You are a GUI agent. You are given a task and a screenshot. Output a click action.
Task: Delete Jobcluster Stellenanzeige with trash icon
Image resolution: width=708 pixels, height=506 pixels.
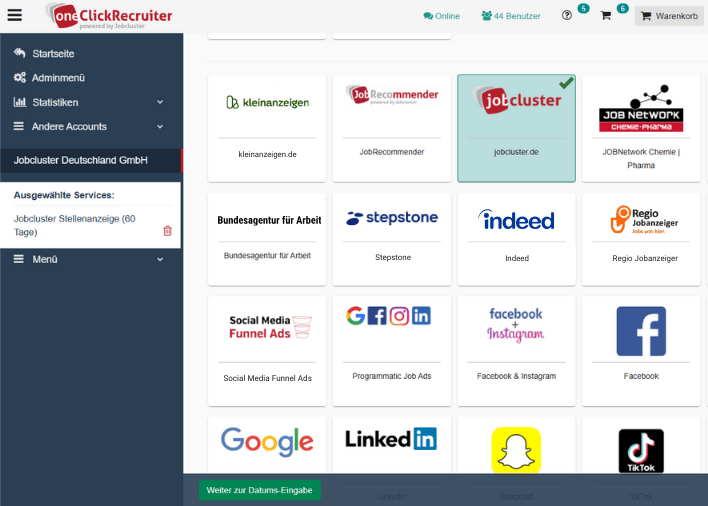tap(167, 231)
